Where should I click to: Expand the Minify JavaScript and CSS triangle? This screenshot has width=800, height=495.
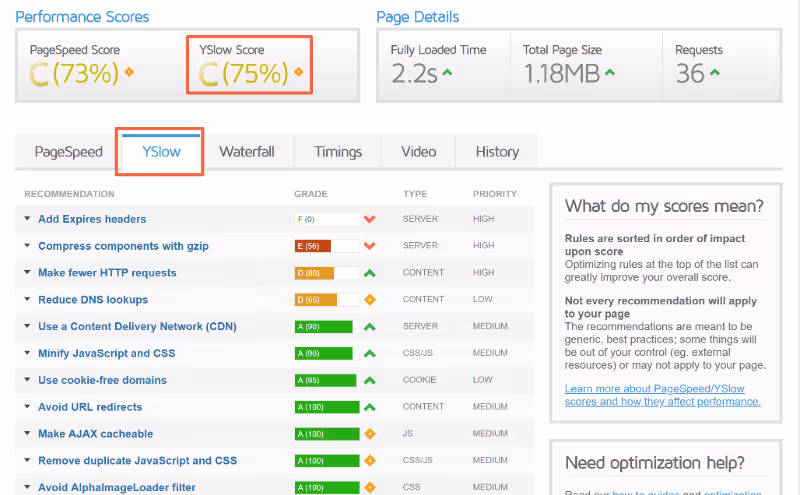(x=27, y=353)
